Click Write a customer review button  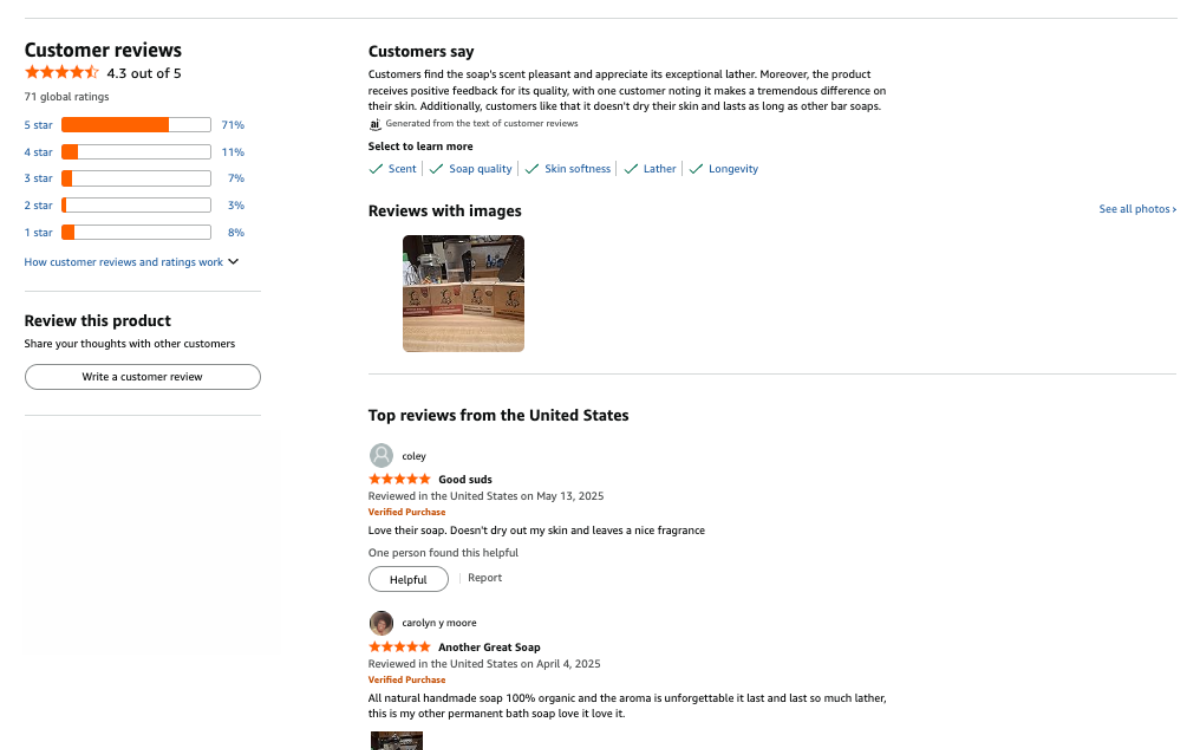[142, 377]
